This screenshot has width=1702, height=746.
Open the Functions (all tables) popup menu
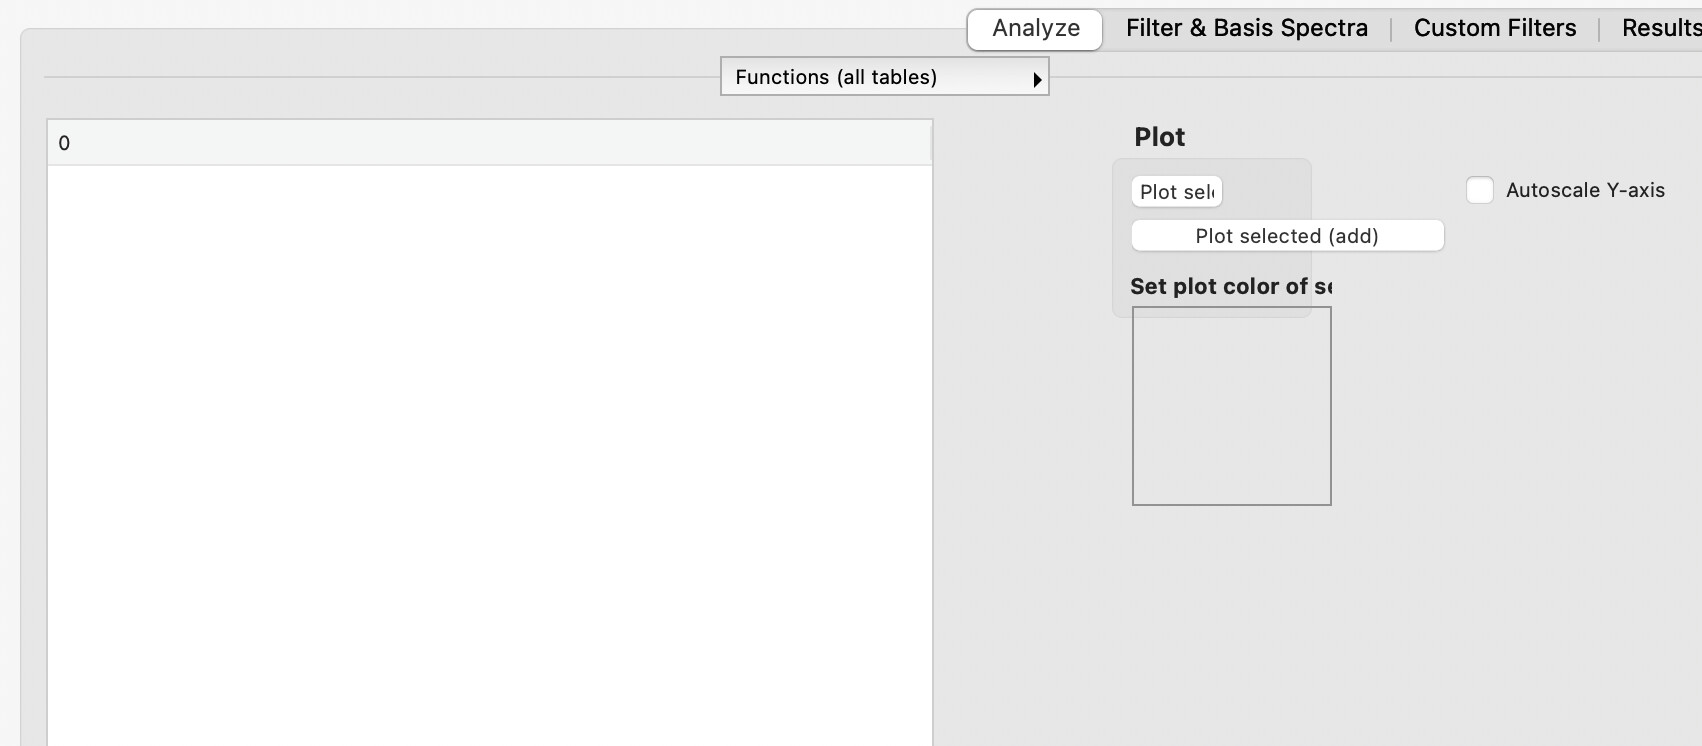click(x=884, y=77)
